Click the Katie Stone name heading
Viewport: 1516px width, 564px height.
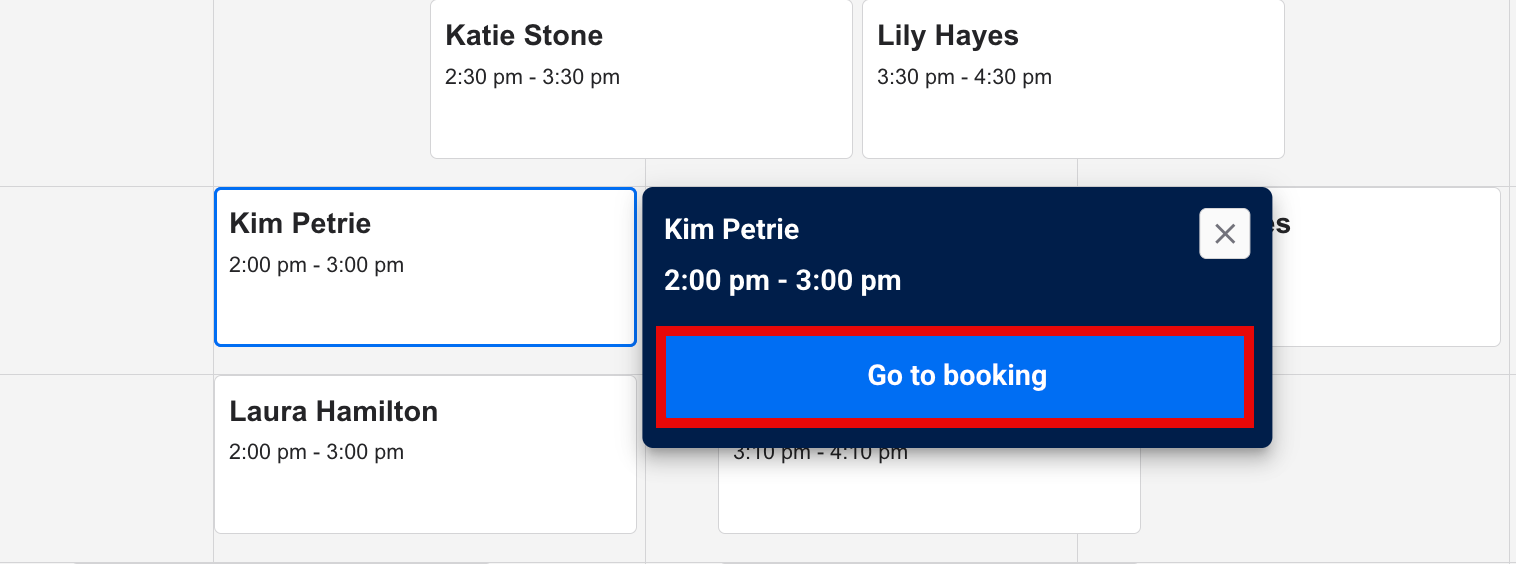click(524, 36)
